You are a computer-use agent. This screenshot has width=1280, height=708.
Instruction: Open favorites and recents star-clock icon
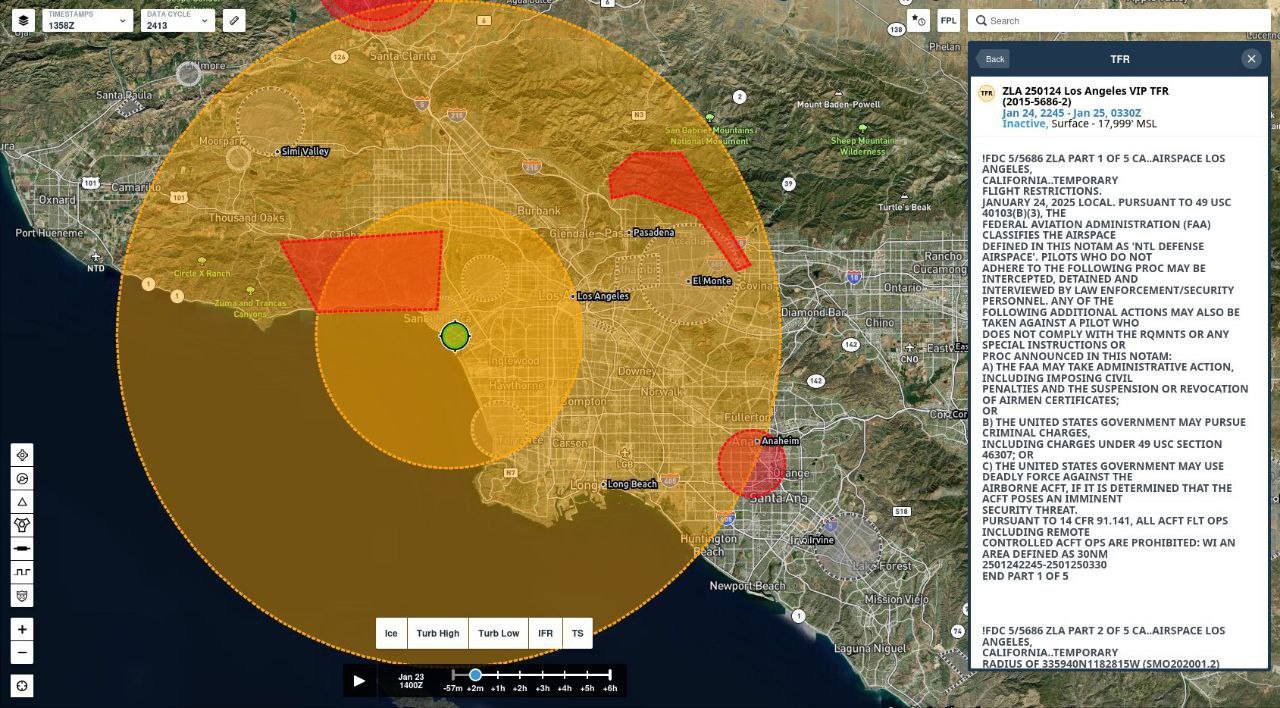[919, 20]
